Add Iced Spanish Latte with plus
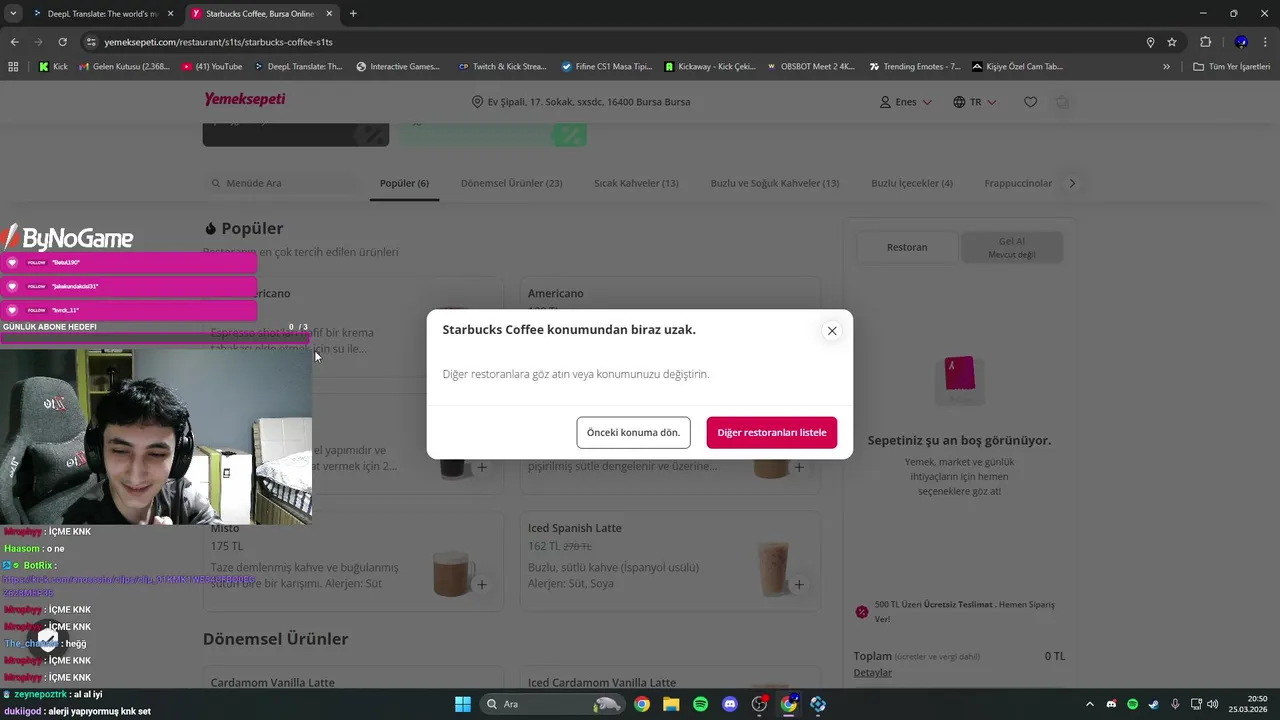Viewport: 1280px width, 720px height. [x=799, y=584]
